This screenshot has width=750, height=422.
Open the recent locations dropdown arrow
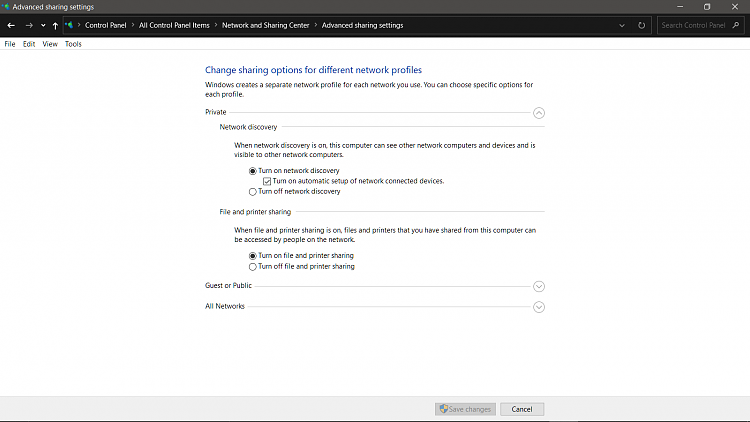pyautogui.click(x=43, y=25)
